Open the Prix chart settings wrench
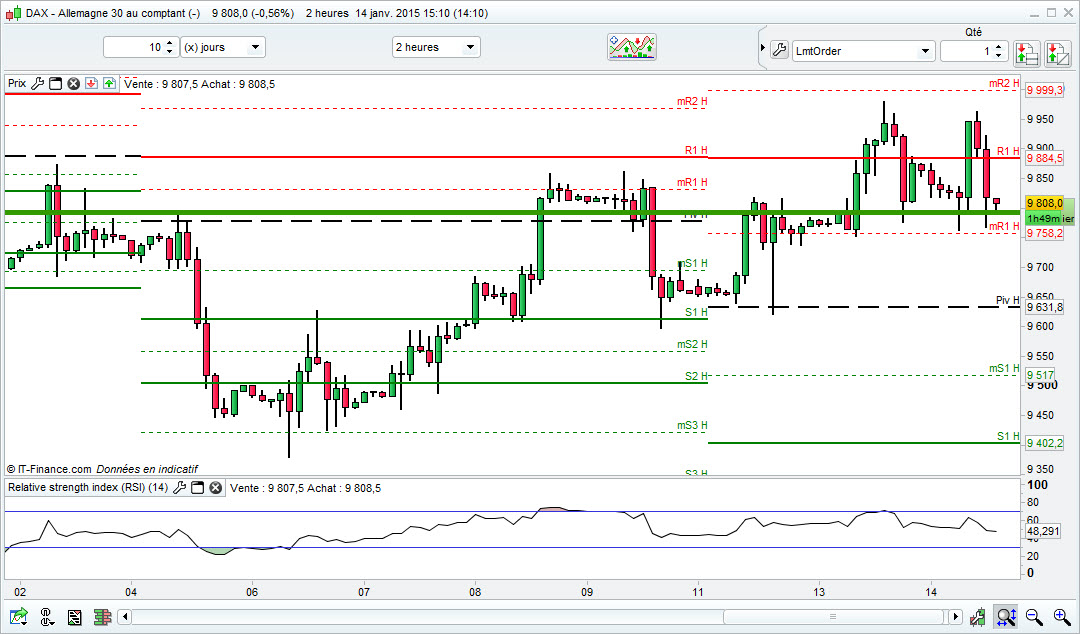 tap(38, 83)
